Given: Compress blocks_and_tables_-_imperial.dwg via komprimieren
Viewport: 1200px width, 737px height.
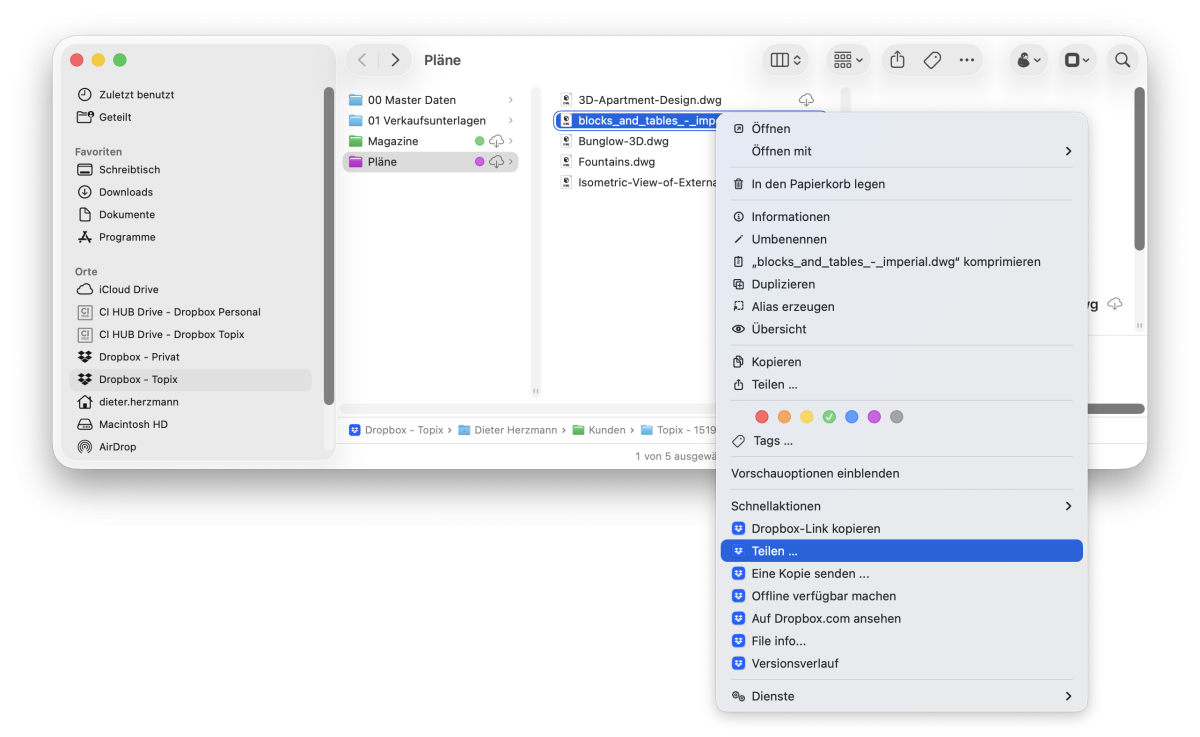Looking at the screenshot, I should coord(901,262).
